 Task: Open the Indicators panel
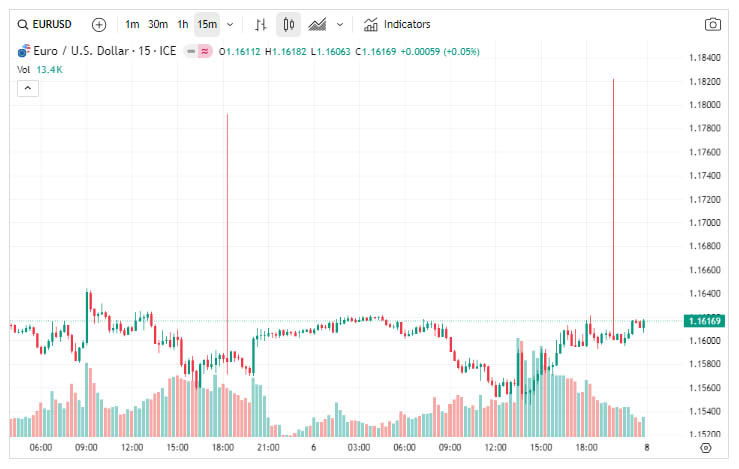397,25
